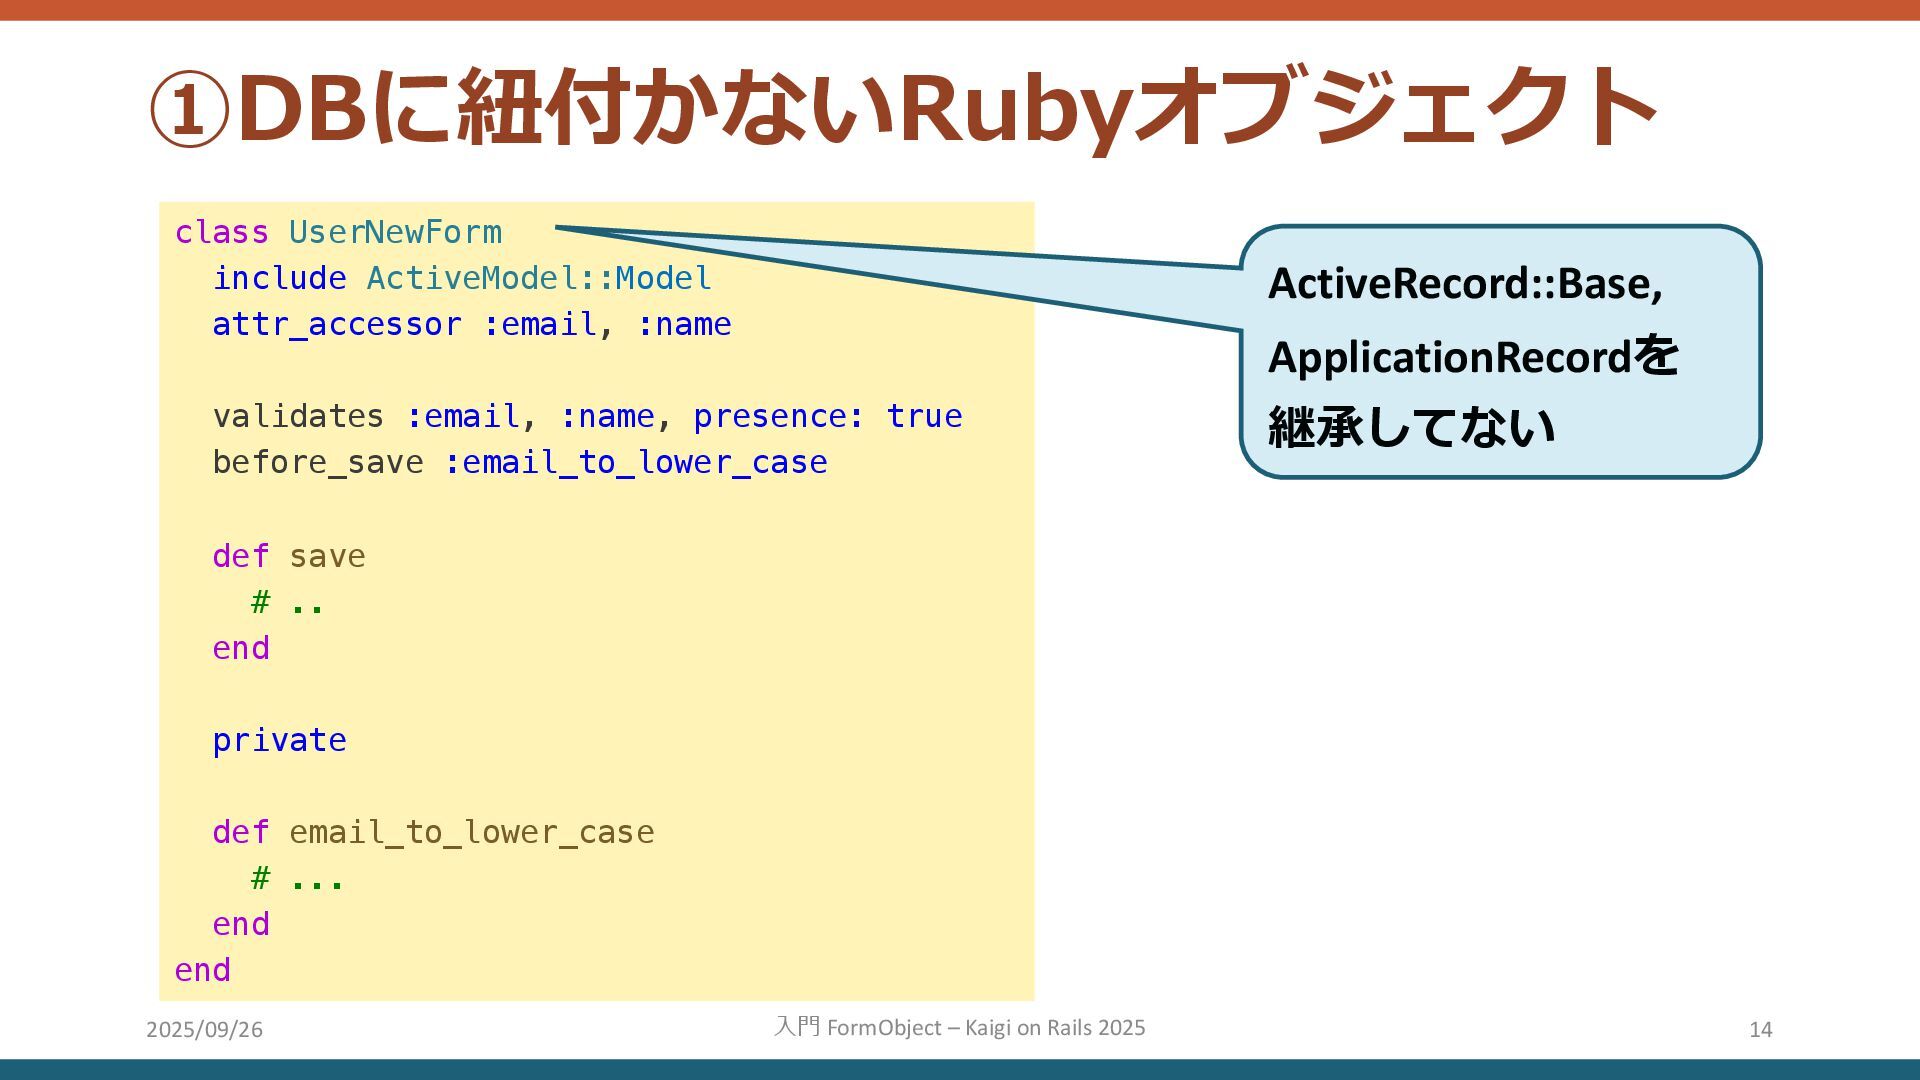Screen dimensions: 1920x1080
Task: Click the 'before_save :email_to_lower_case' line
Action: pyautogui.click(x=520, y=462)
